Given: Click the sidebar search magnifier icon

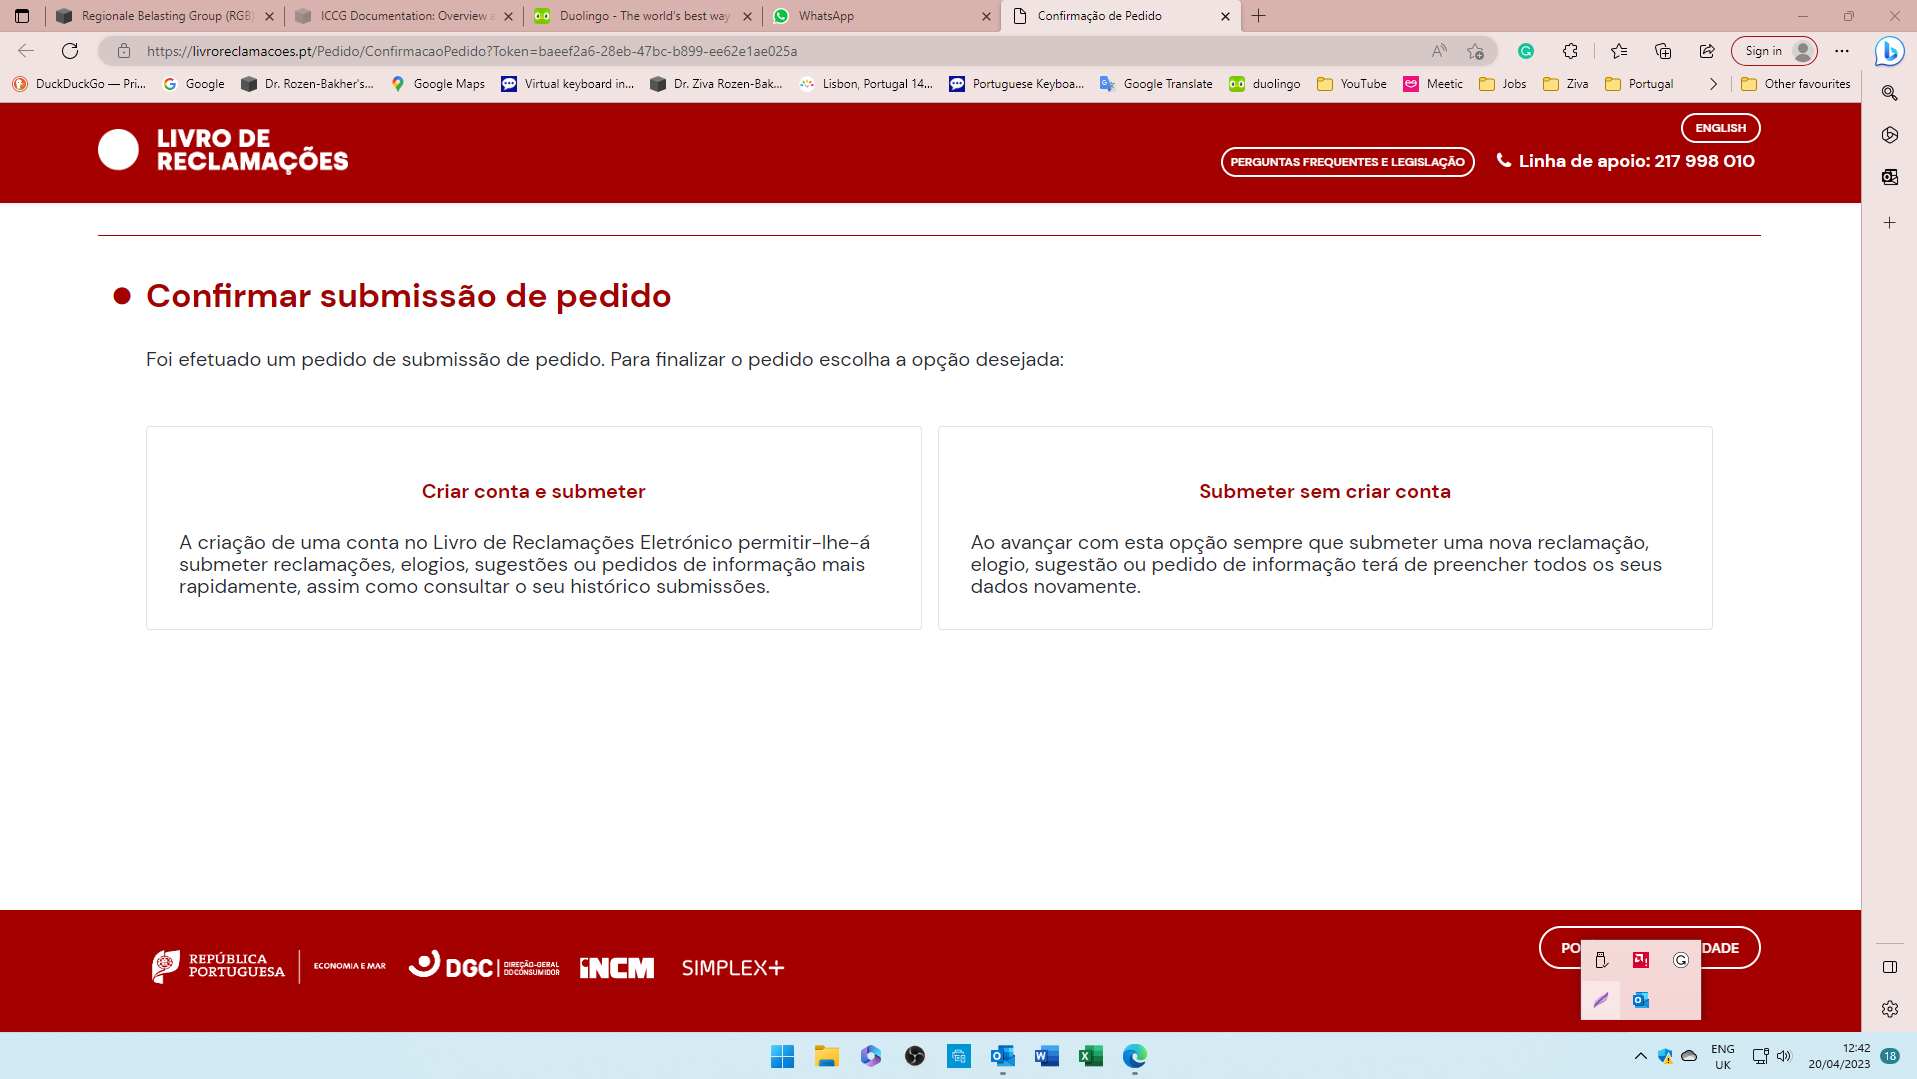Looking at the screenshot, I should pyautogui.click(x=1890, y=93).
